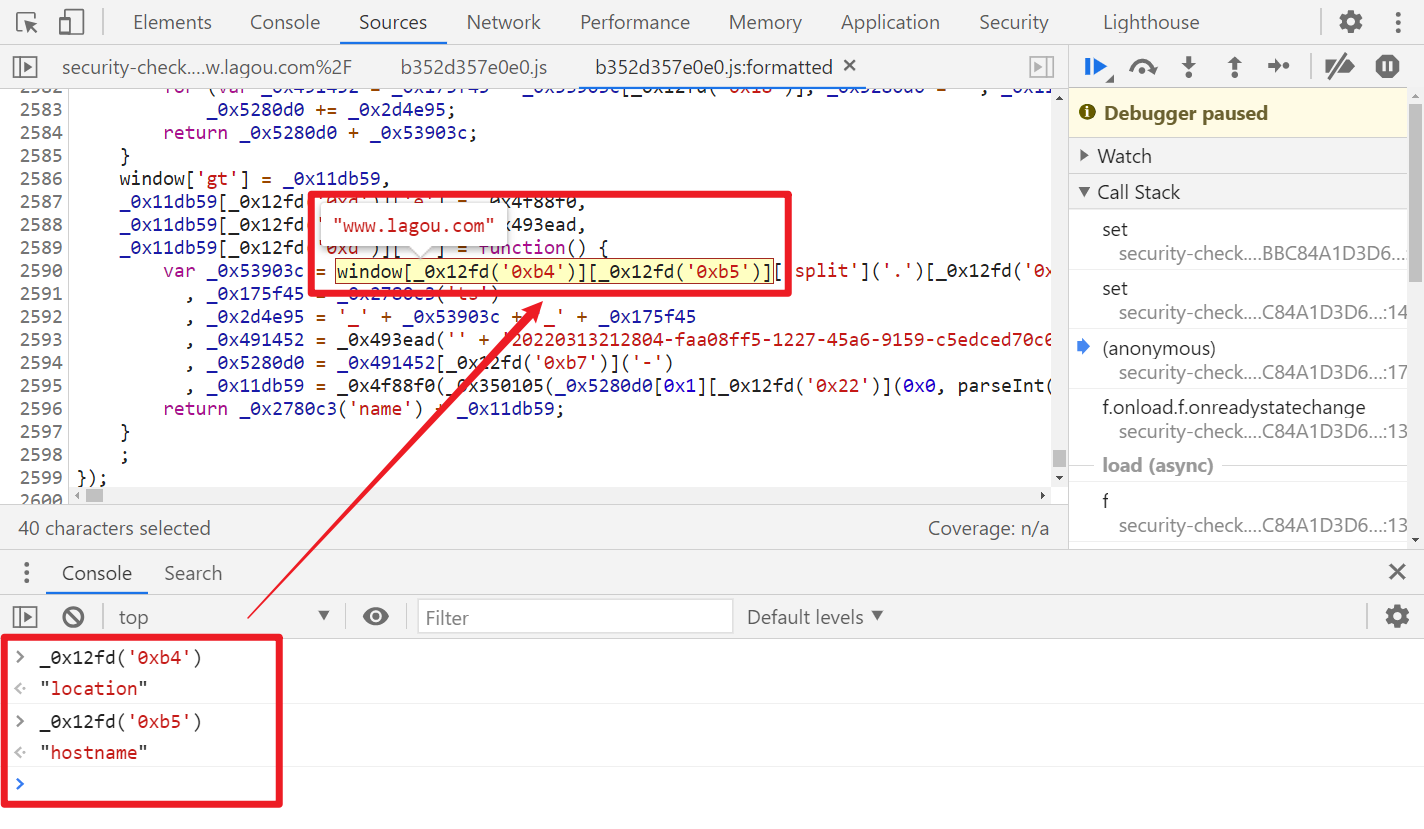Image resolution: width=1424 pixels, height=829 pixels.
Task: Click the Coverage: n/a status text
Action: pos(988,528)
